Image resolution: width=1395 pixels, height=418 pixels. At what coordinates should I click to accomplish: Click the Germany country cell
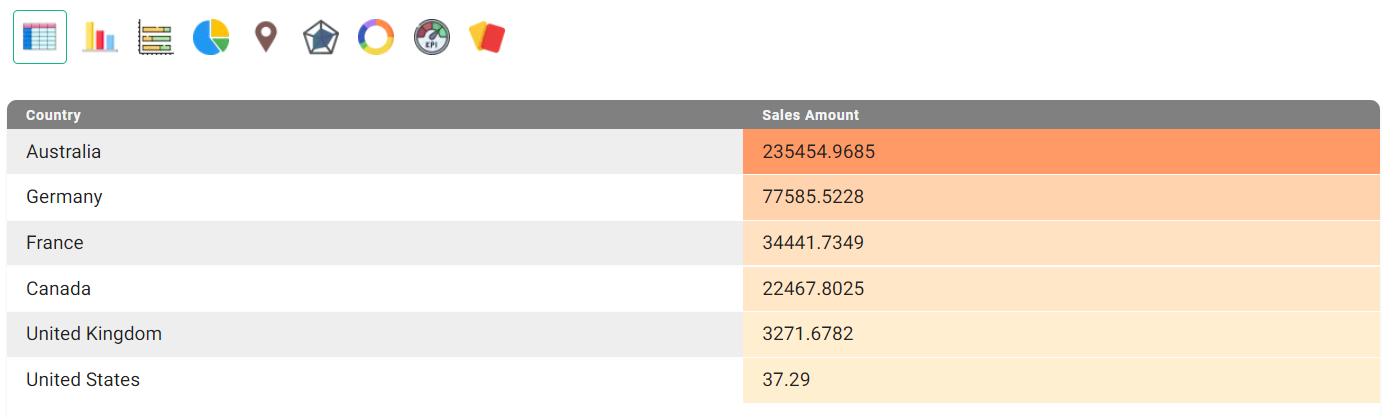click(375, 197)
